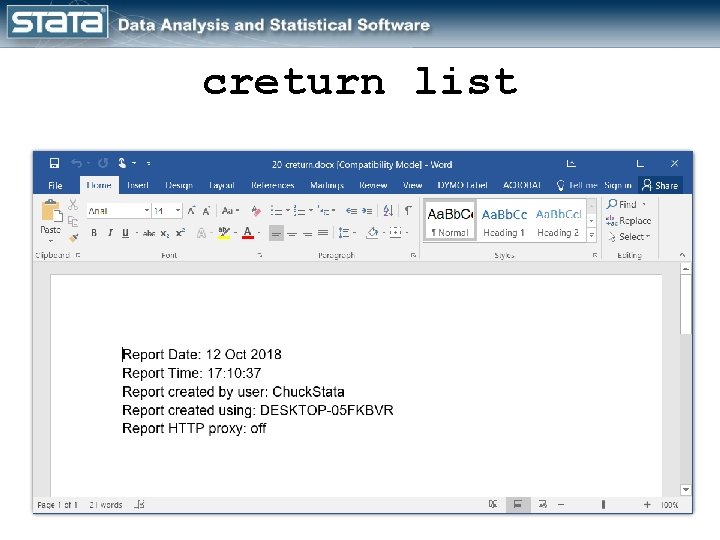Toggle Justify paragraph alignment

pos(323,233)
